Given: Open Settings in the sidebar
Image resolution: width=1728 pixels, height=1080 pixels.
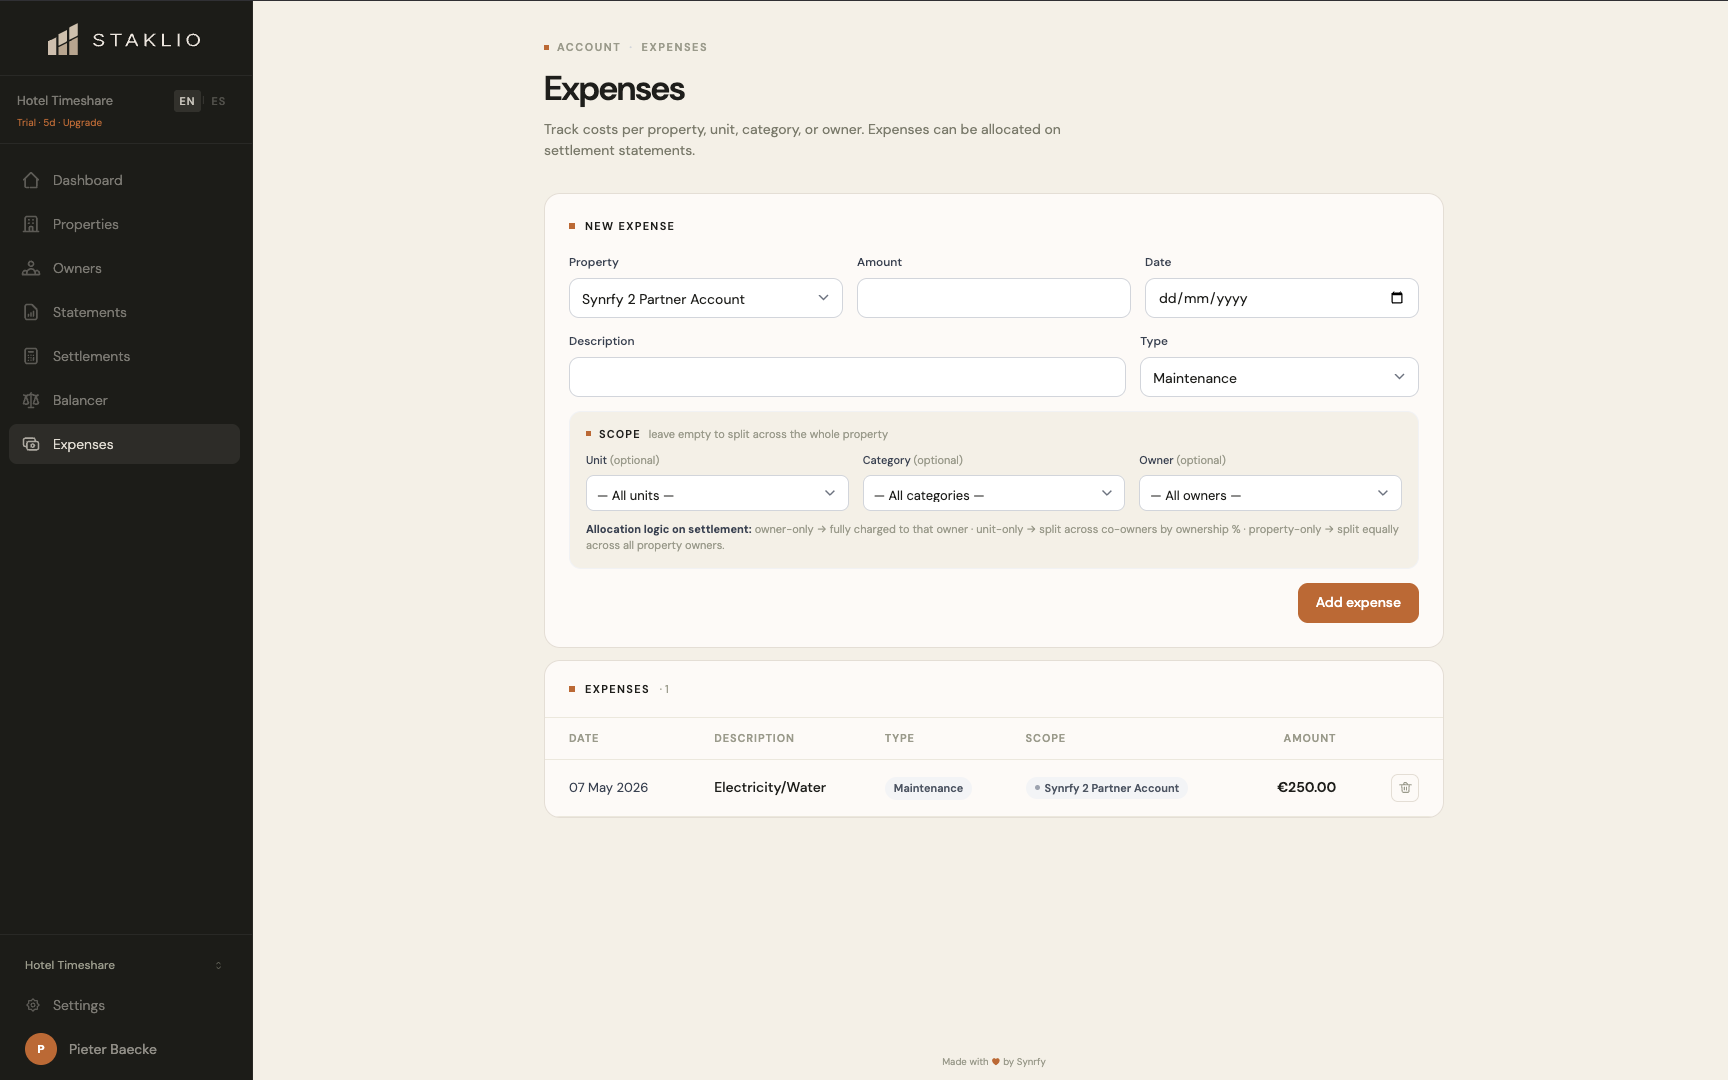Looking at the screenshot, I should pyautogui.click(x=124, y=1005).
